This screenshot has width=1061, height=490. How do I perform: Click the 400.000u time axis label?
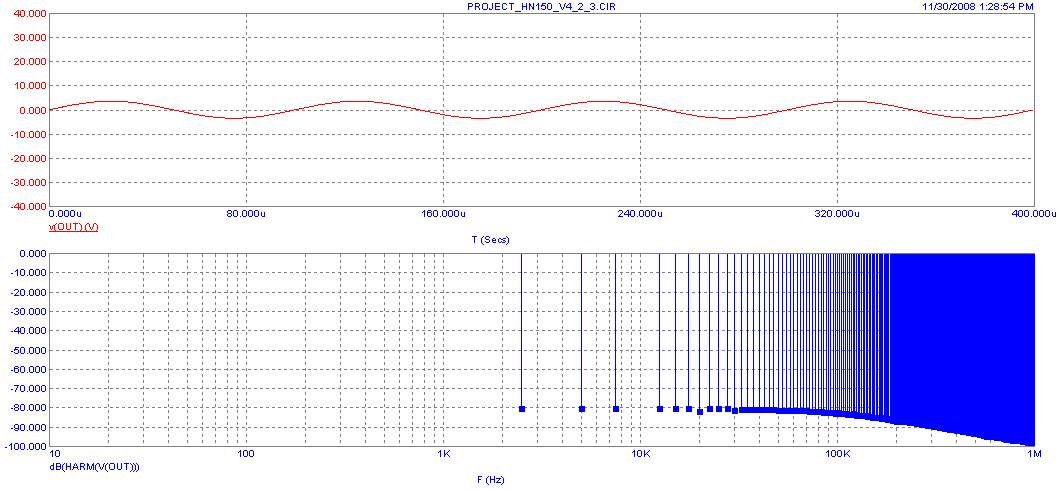click(x=1034, y=214)
